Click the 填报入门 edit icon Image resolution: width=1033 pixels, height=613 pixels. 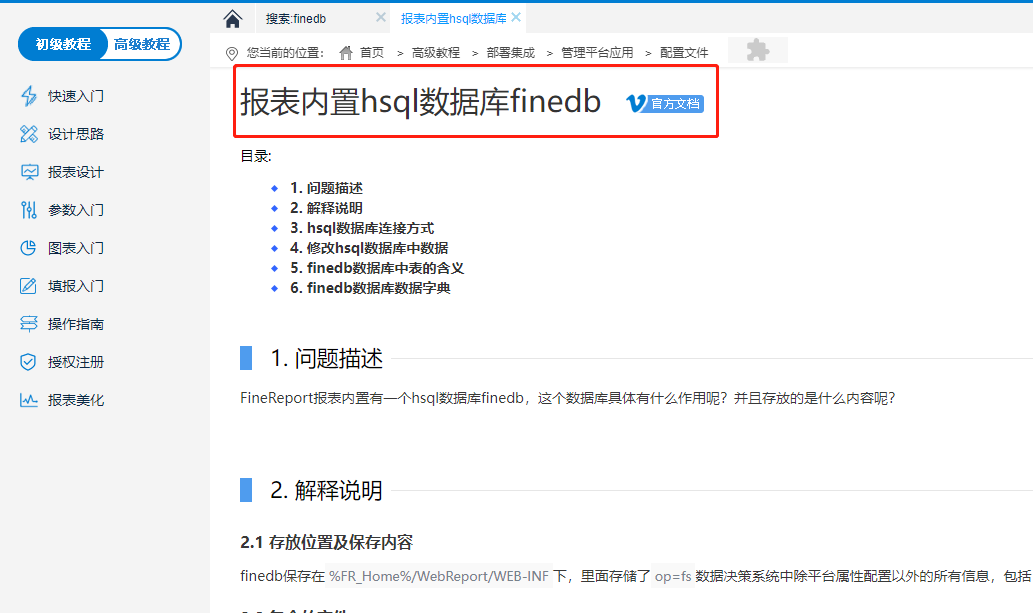tap(28, 286)
